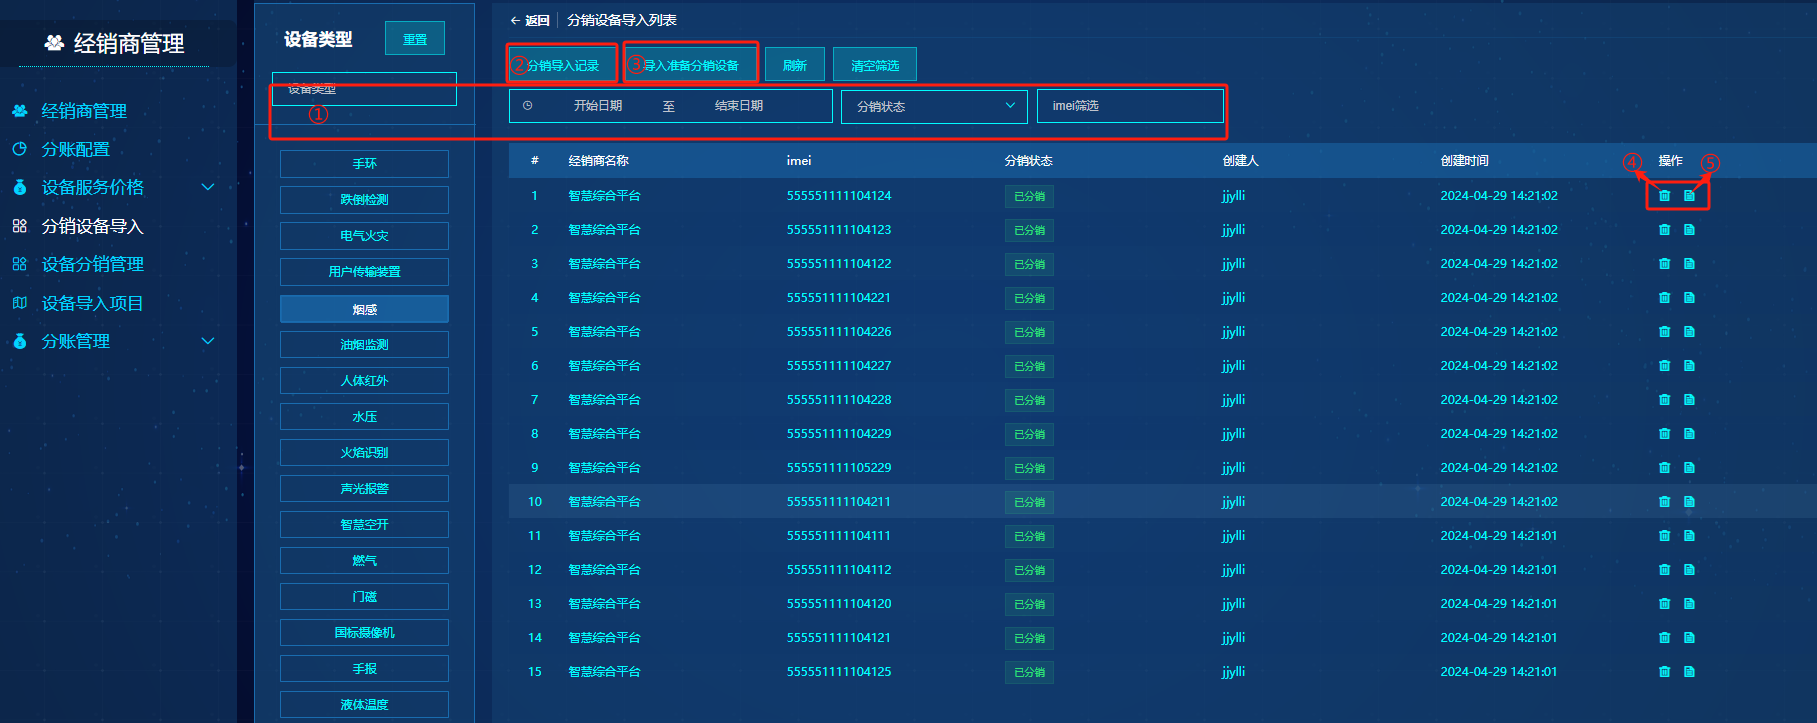Image resolution: width=1817 pixels, height=723 pixels.
Task: Click trash icon in row 3 ending 104122
Action: point(1664,264)
